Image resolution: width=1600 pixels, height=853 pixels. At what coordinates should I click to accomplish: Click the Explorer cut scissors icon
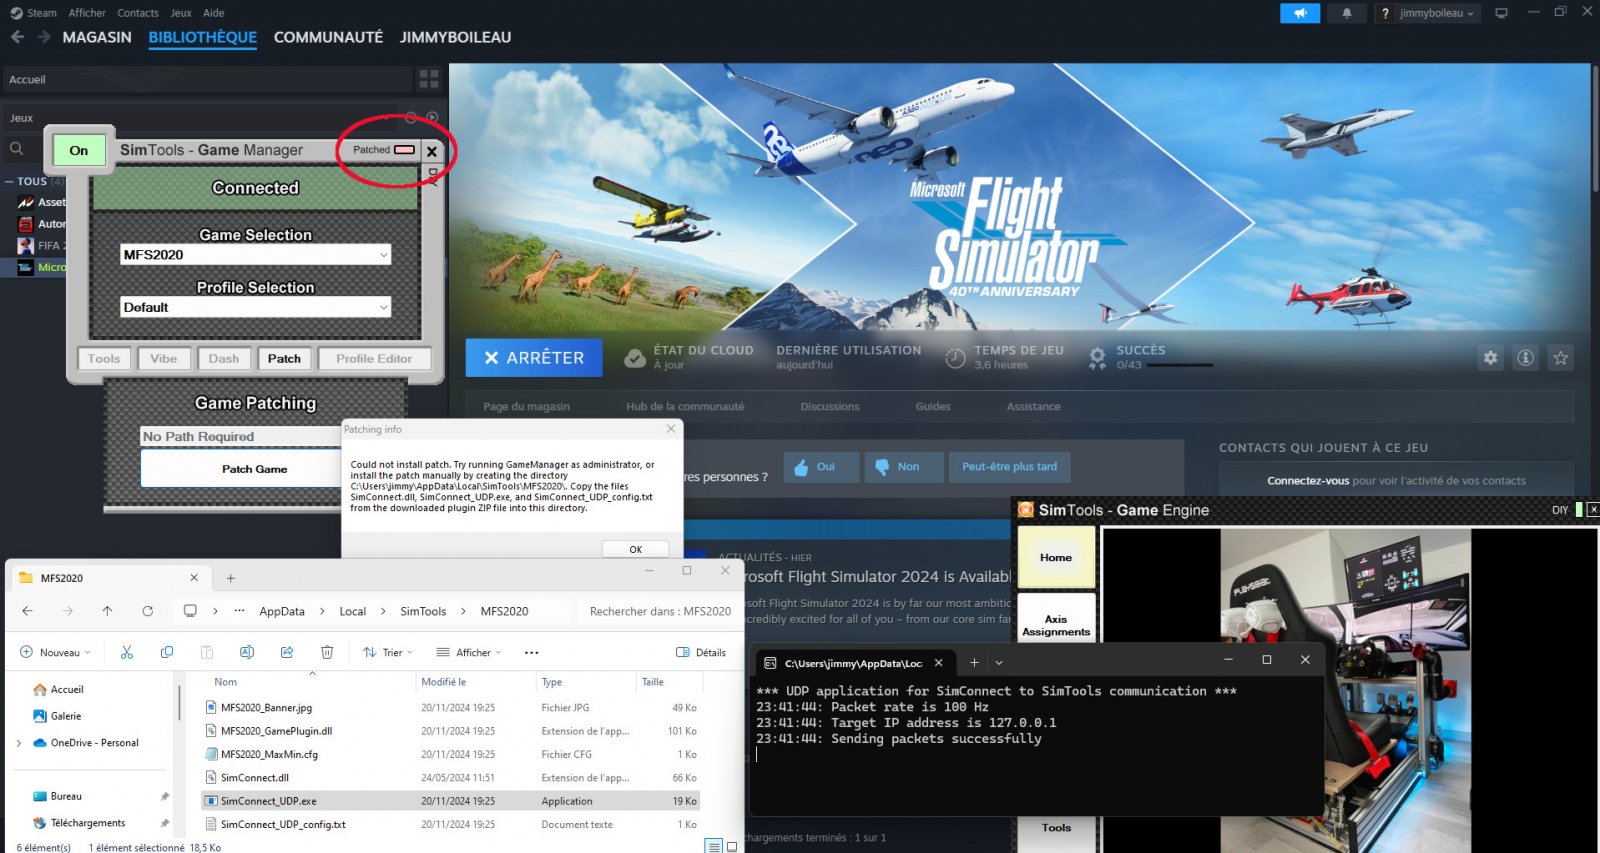pyautogui.click(x=127, y=652)
